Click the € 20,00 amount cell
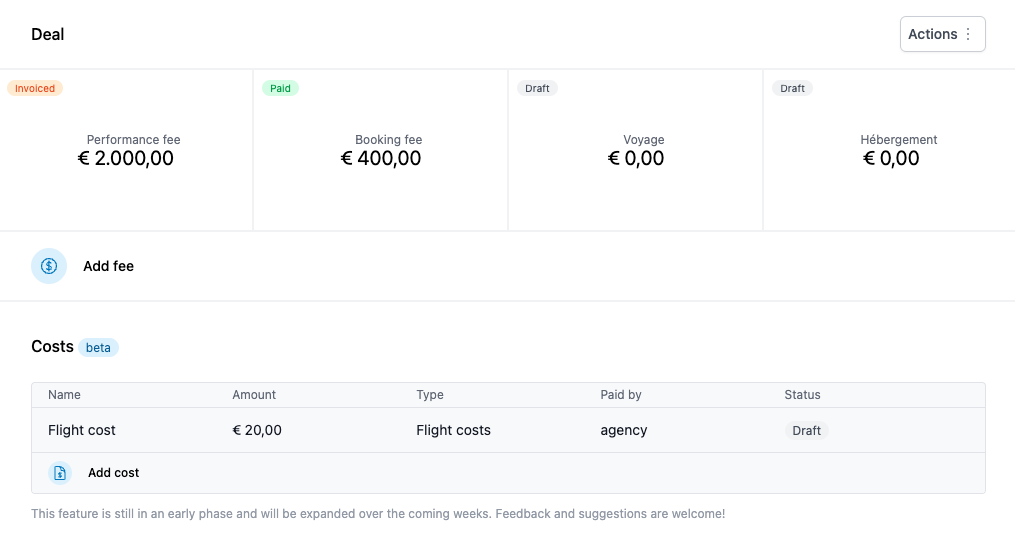 pos(257,430)
